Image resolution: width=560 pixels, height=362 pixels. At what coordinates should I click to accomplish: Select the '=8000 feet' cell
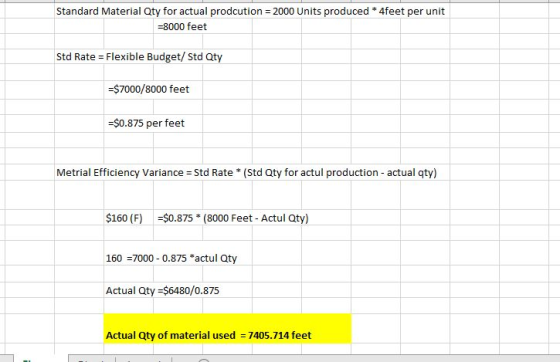[182, 27]
